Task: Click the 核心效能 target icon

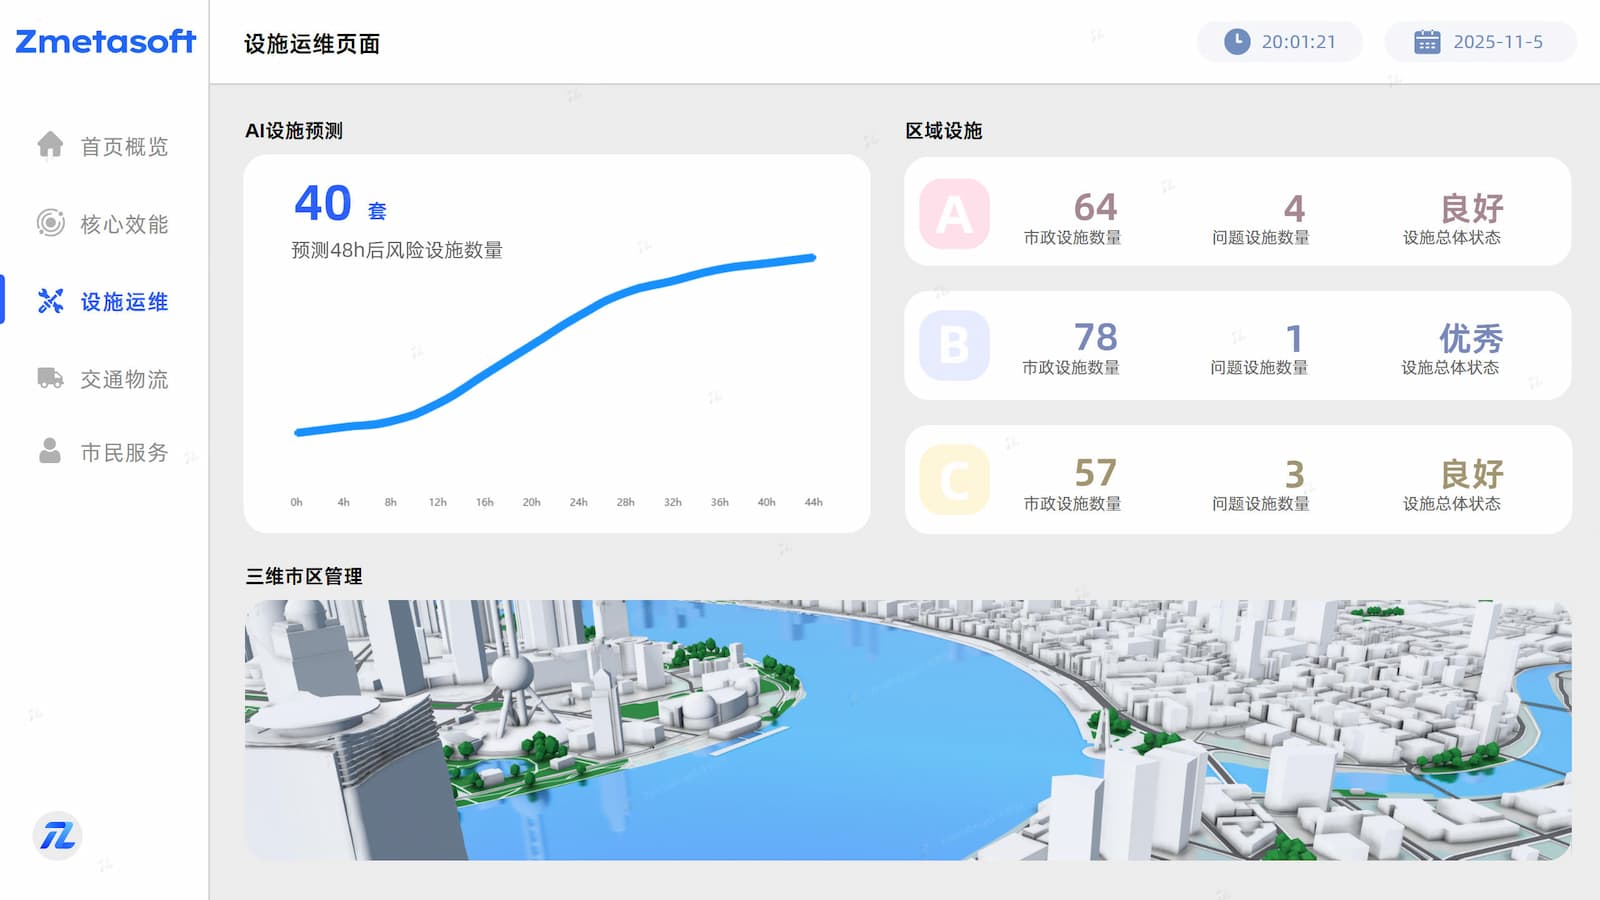Action: coord(49,224)
